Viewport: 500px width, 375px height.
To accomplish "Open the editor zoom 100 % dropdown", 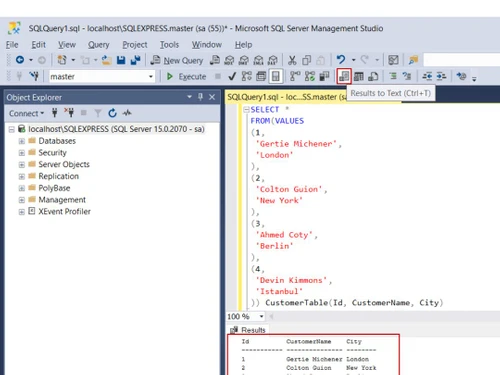I will coord(262,316).
